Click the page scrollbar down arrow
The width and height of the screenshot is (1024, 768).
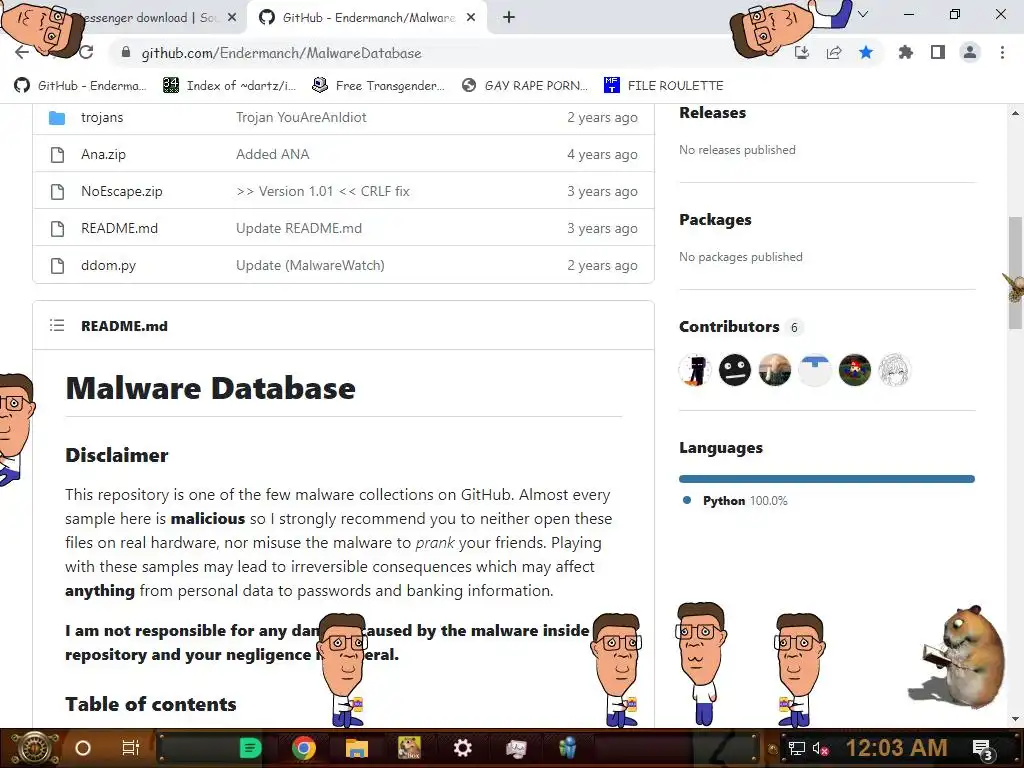point(1016,719)
